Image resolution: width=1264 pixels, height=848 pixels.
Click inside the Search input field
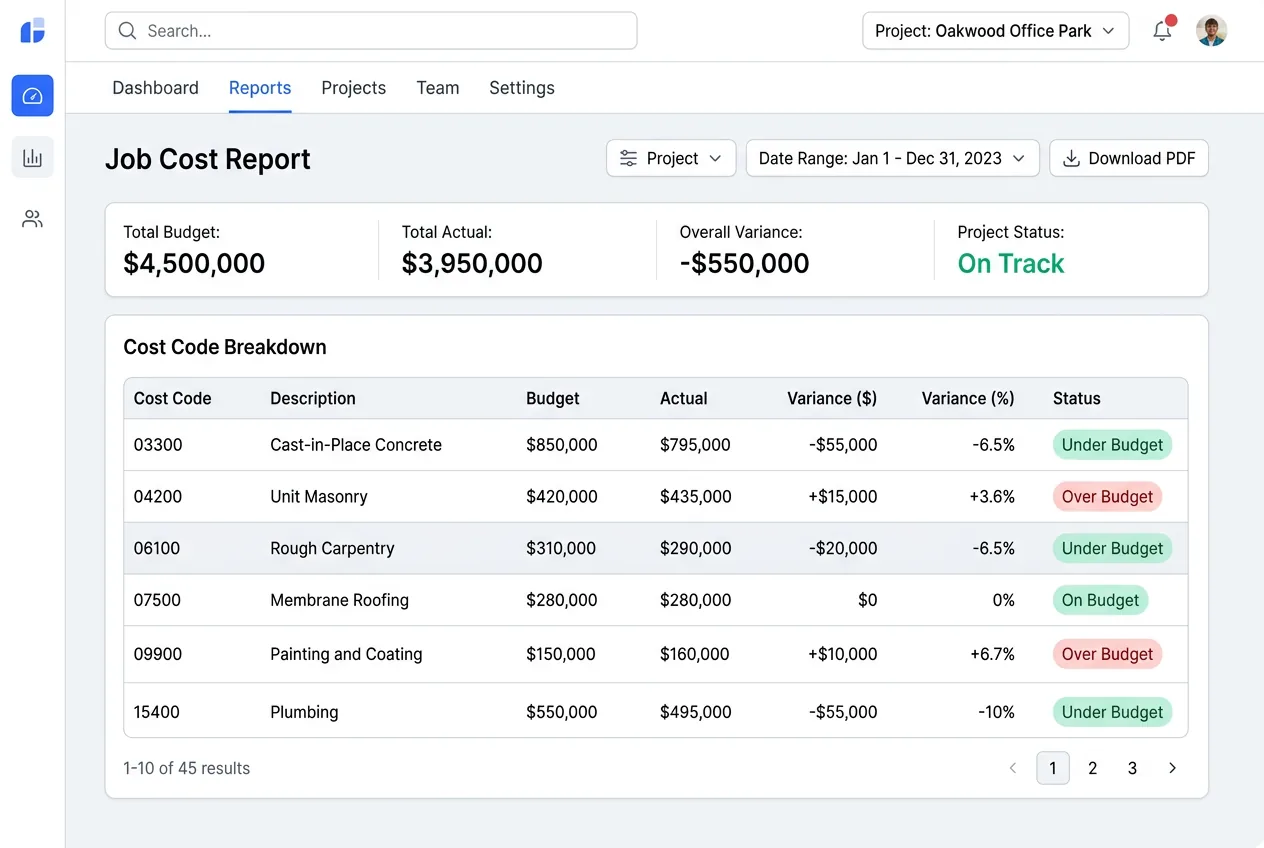click(x=370, y=30)
